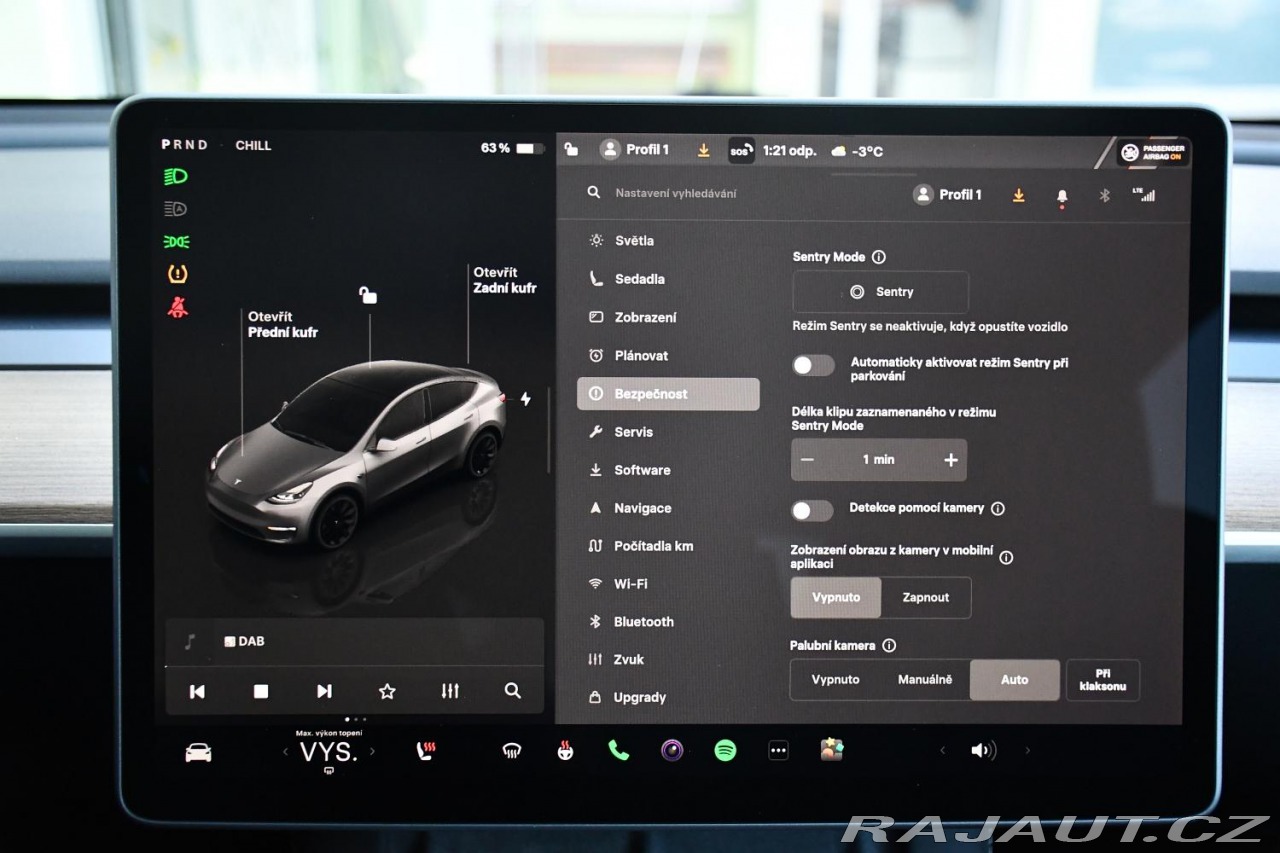Click left chevron to lower cabin temperature
The height and width of the screenshot is (853, 1280).
click(285, 752)
